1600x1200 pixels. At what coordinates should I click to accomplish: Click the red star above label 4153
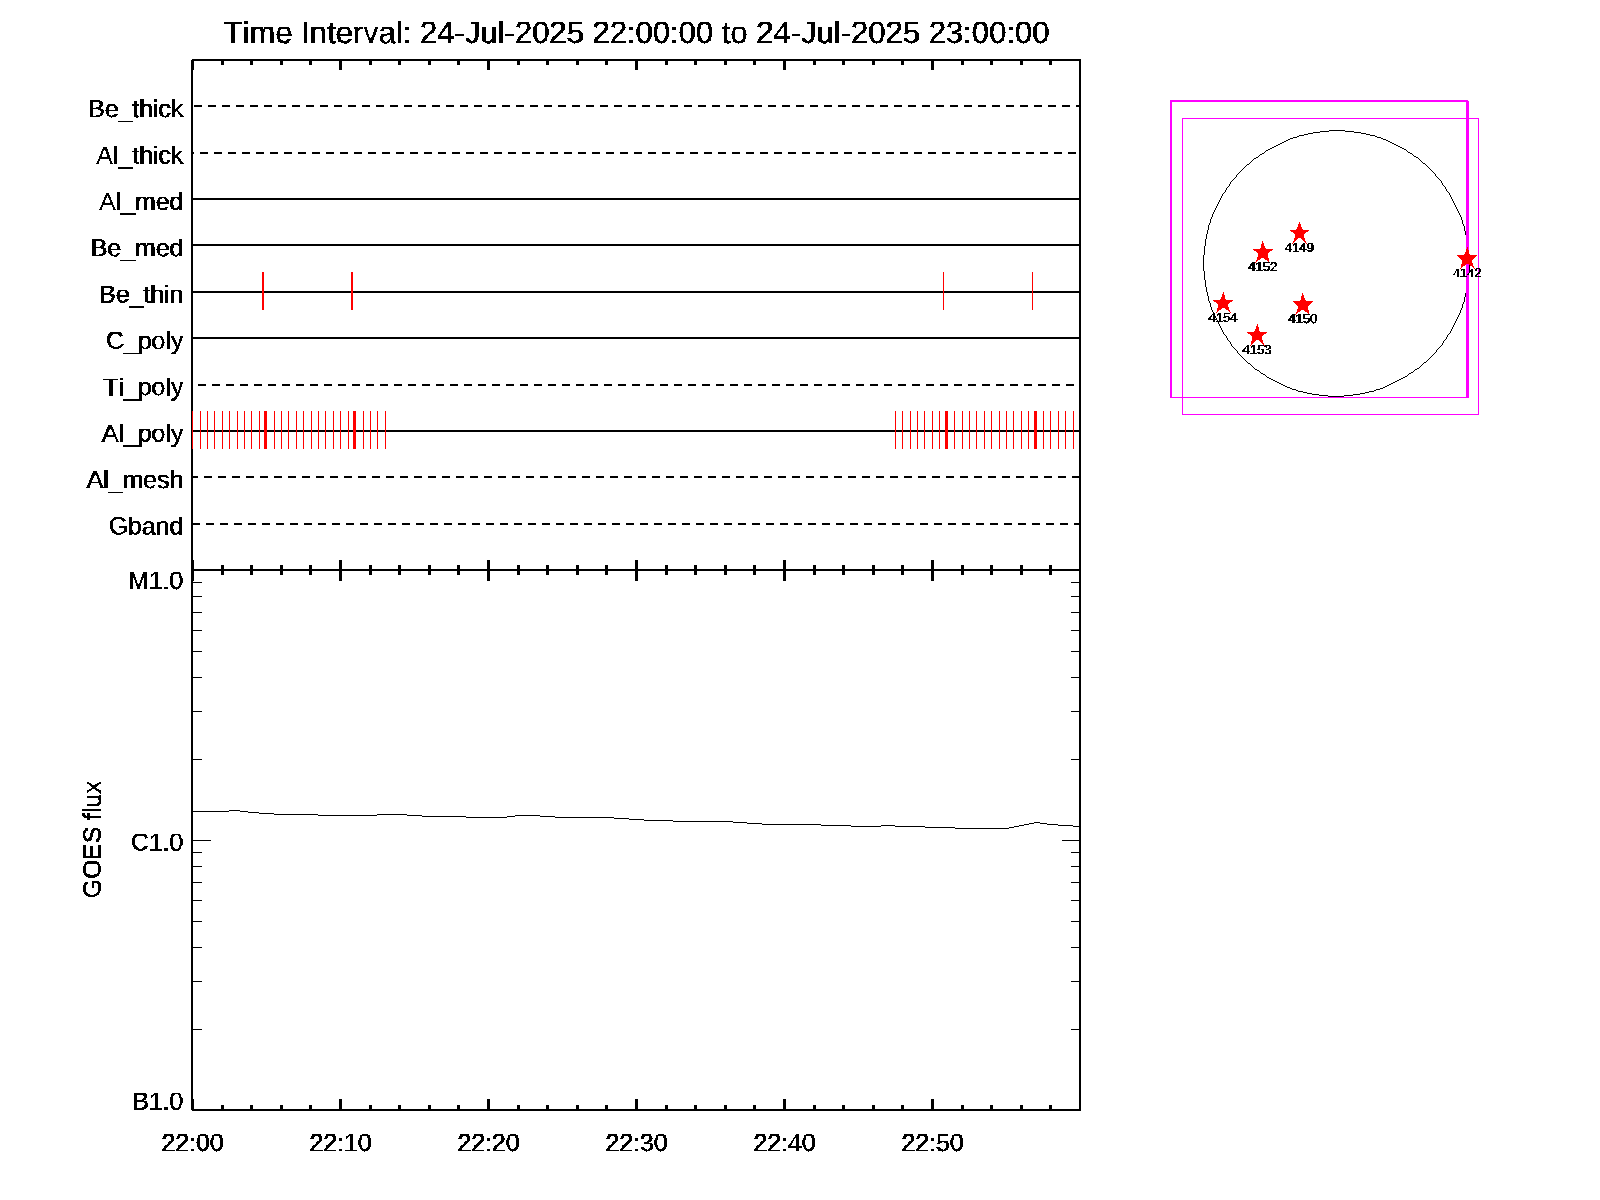(x=1257, y=335)
